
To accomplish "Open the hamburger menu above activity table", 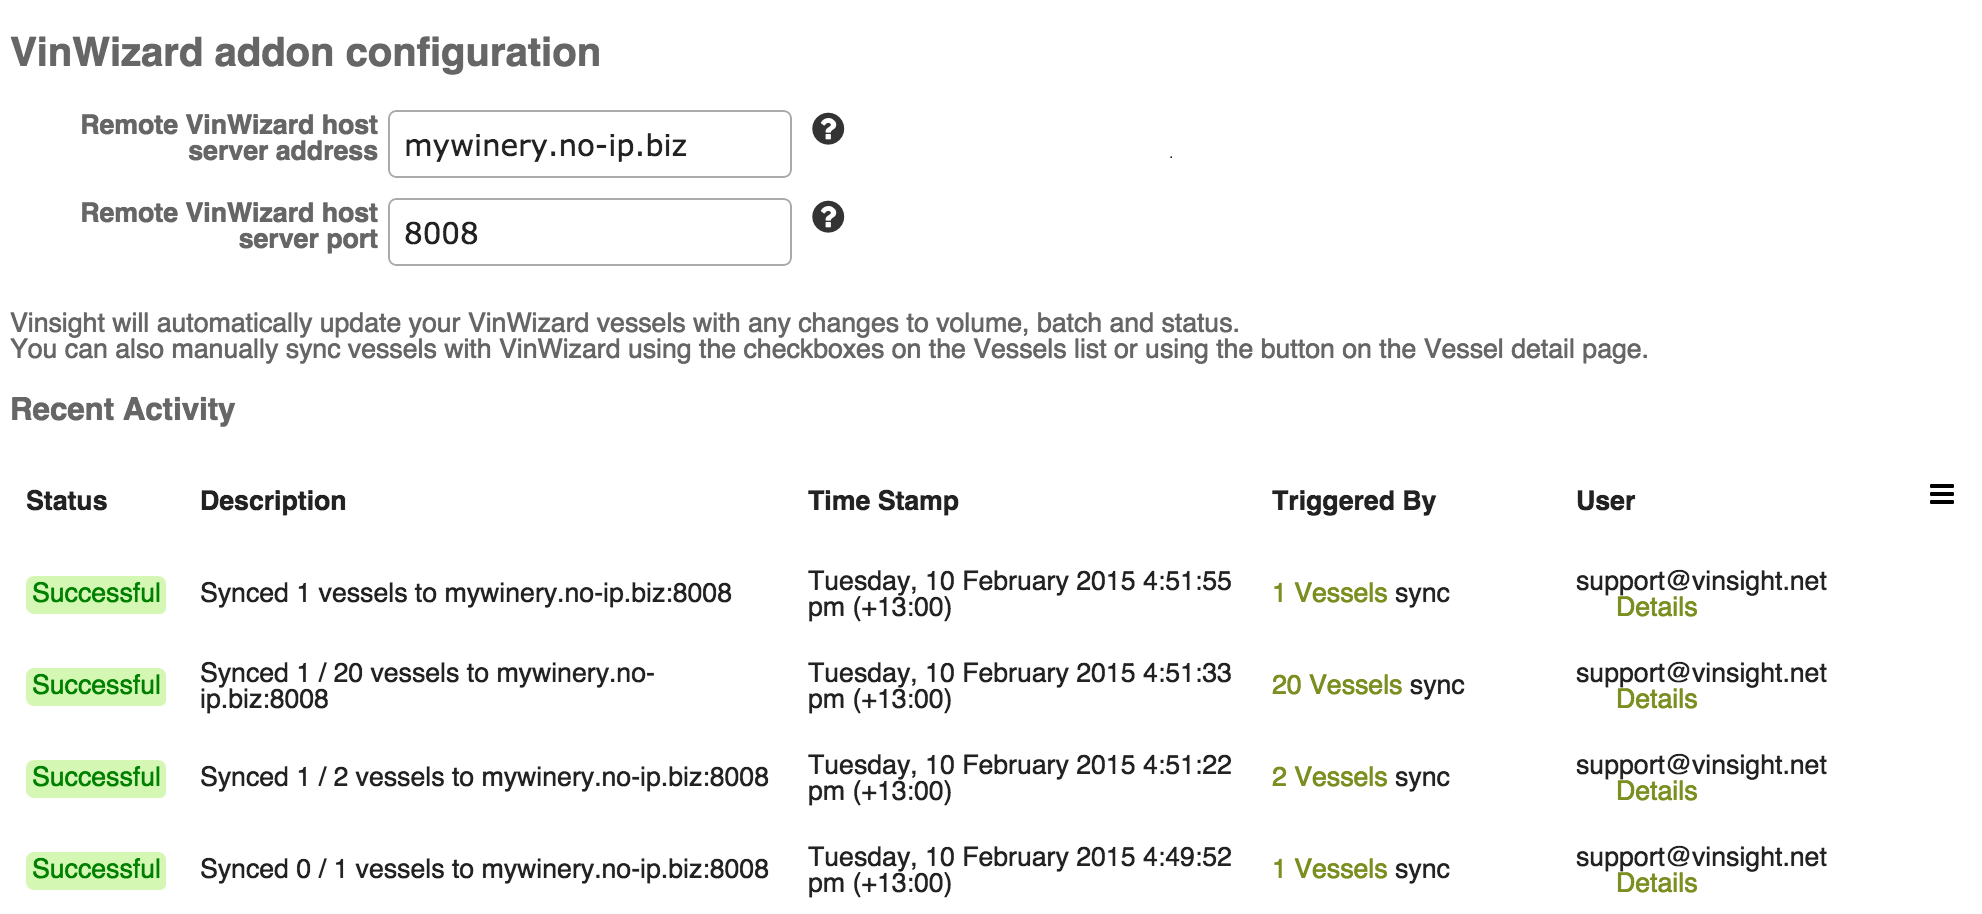I will 1941,494.
